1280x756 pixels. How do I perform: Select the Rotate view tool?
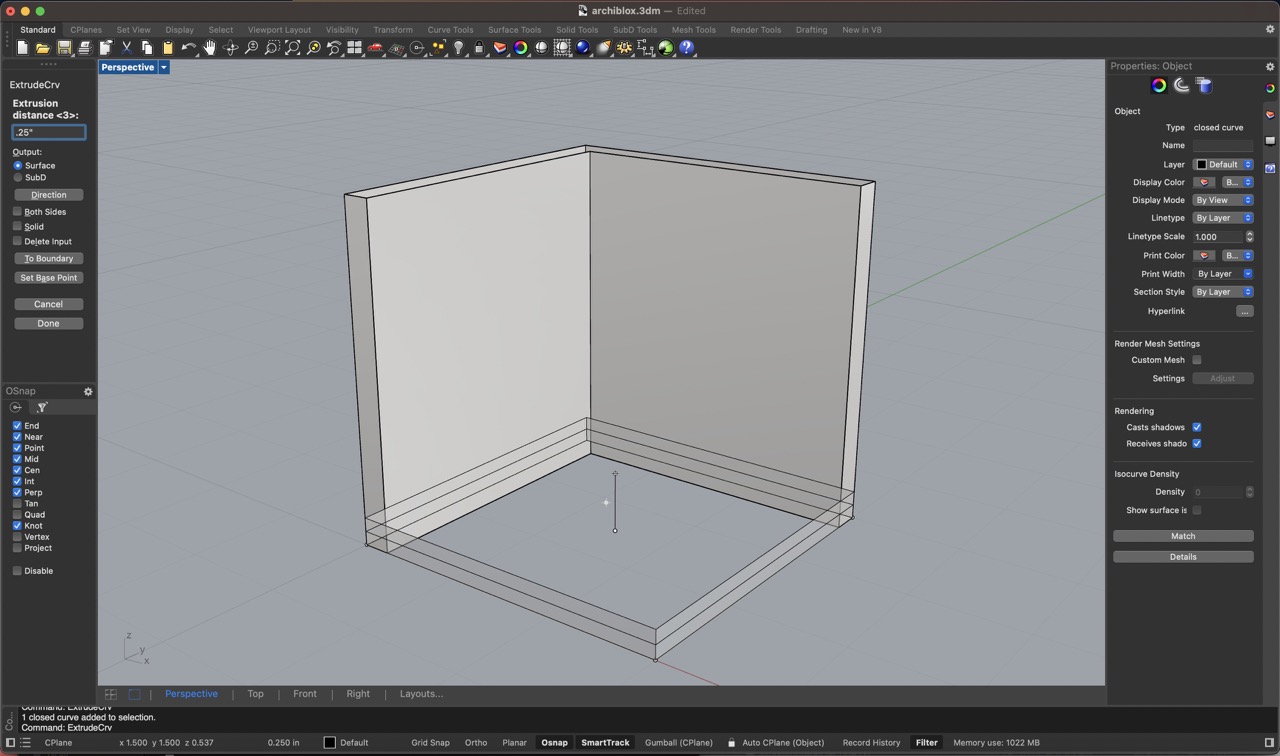pyautogui.click(x=231, y=48)
